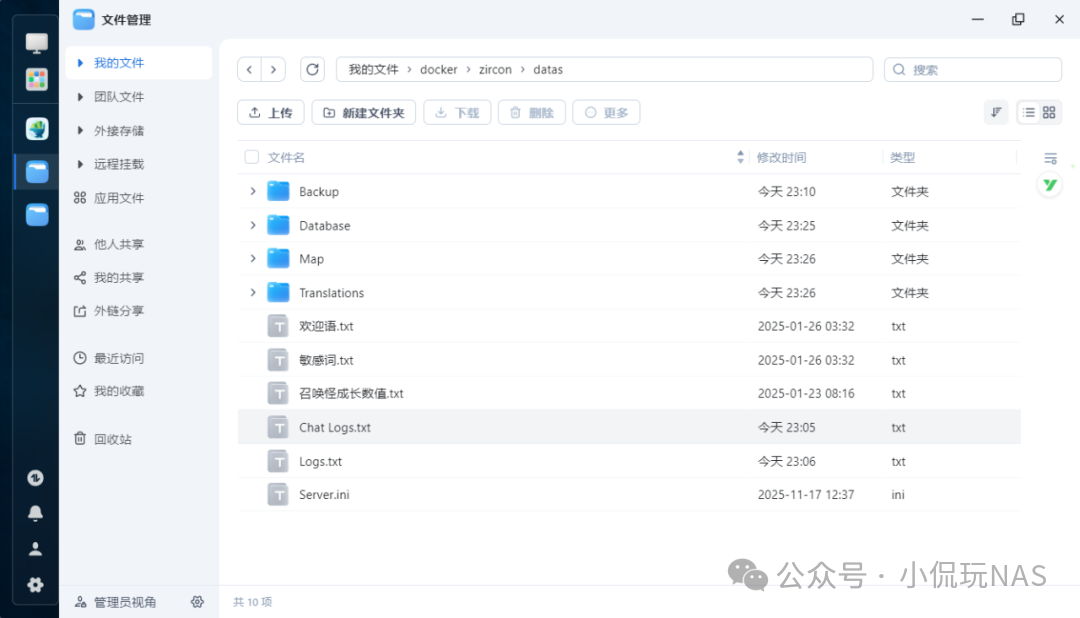Screen dimensions: 1080x618
Task: Open settings gear in left dock
Action: (36, 585)
